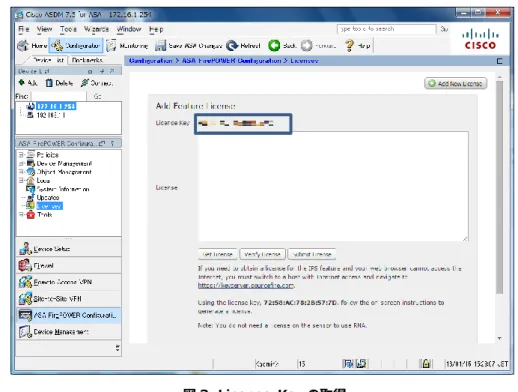Open the lower Device Management section

(69, 332)
